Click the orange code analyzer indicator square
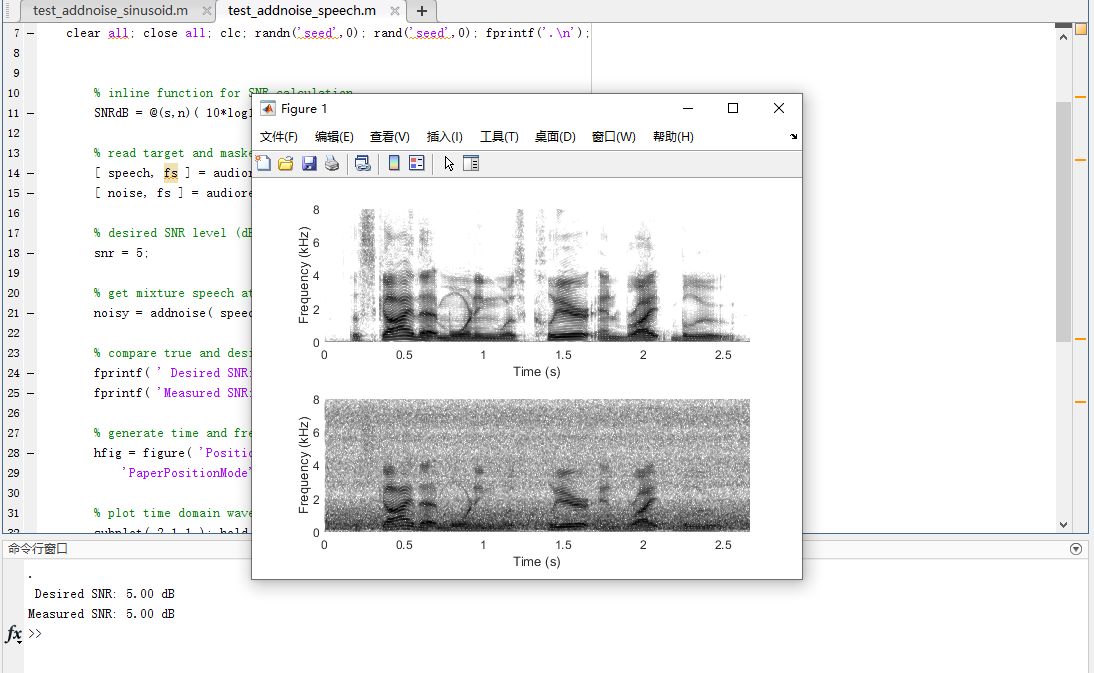 (x=1081, y=29)
